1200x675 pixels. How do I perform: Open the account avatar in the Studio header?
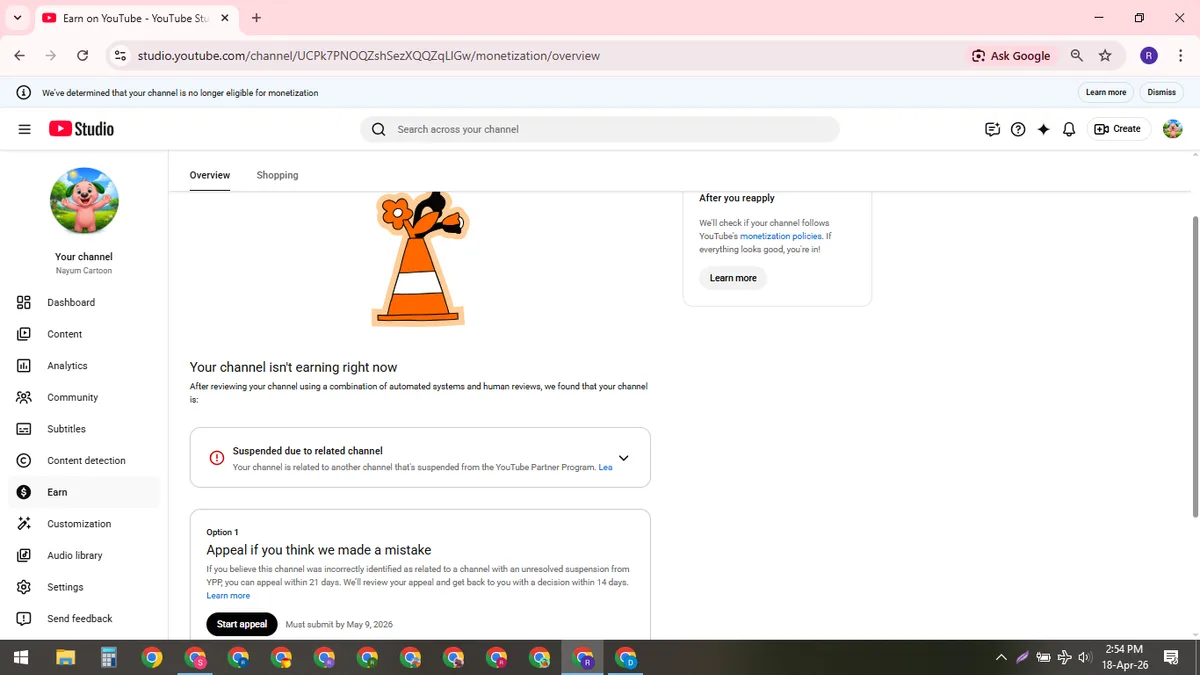(x=1173, y=129)
